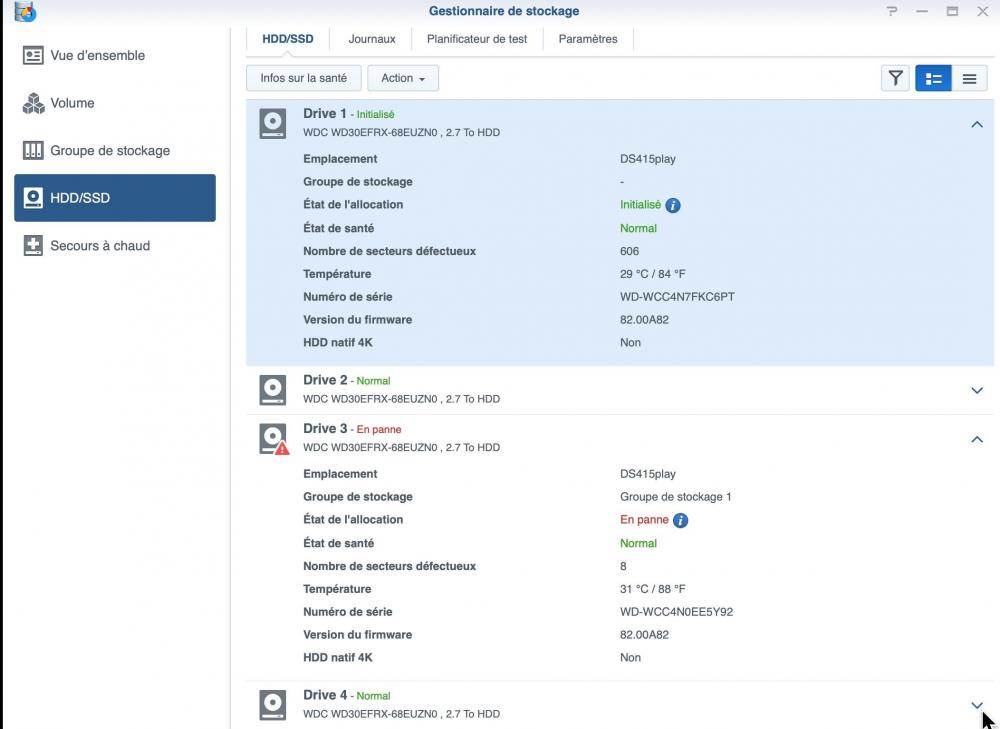Click info icon beside En panne status
Image resolution: width=1000 pixels, height=729 pixels.
[x=680, y=520]
